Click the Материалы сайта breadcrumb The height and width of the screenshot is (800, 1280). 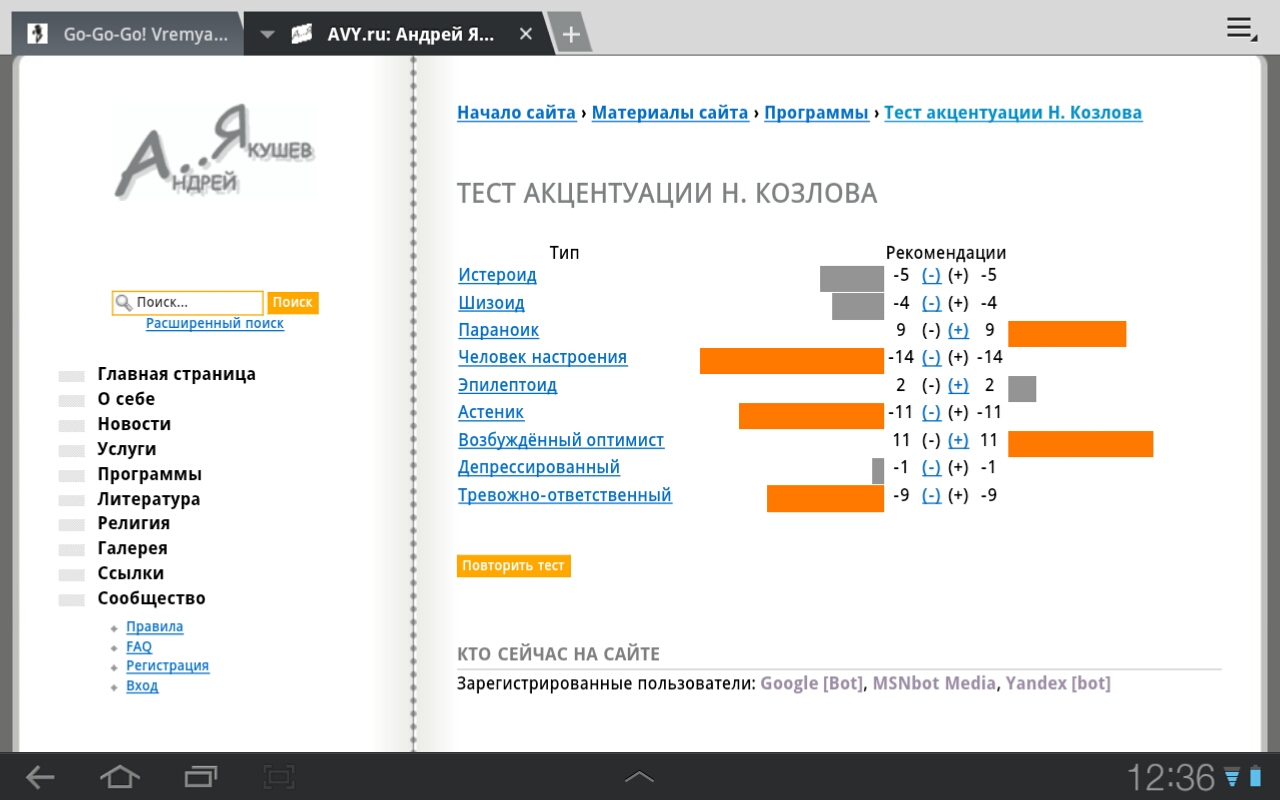point(670,113)
